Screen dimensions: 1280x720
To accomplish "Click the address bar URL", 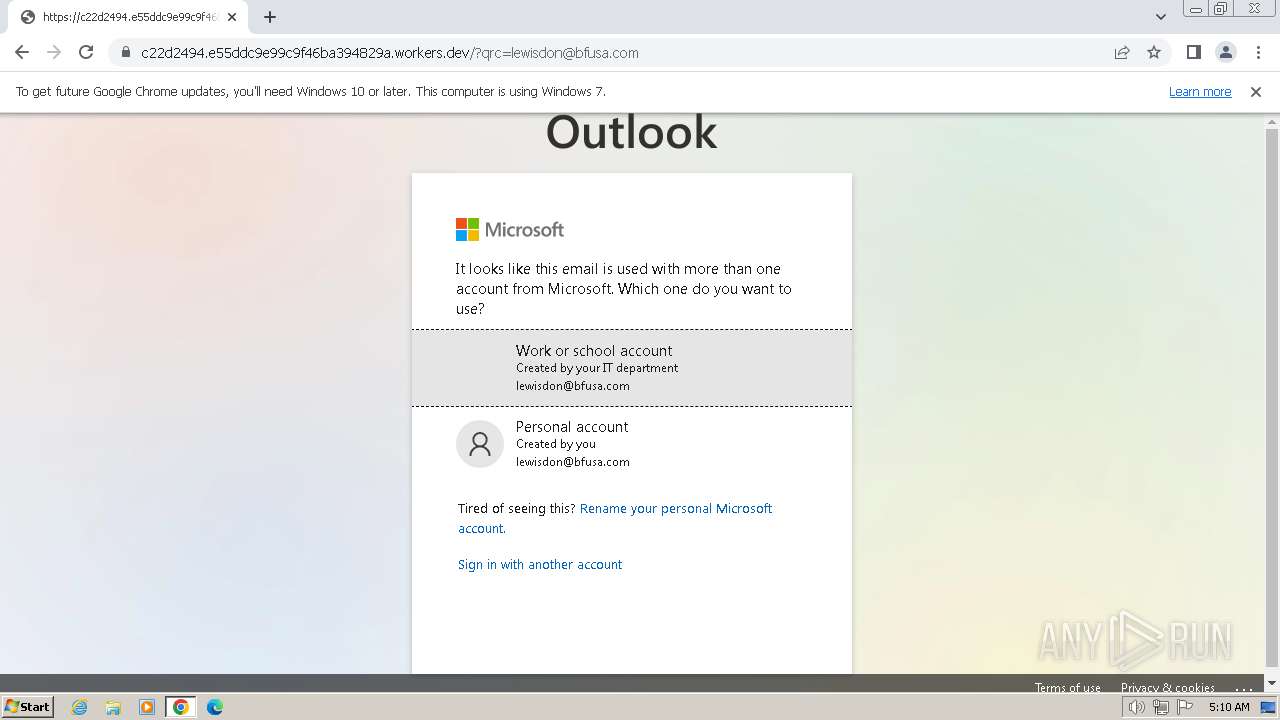I will coord(390,53).
